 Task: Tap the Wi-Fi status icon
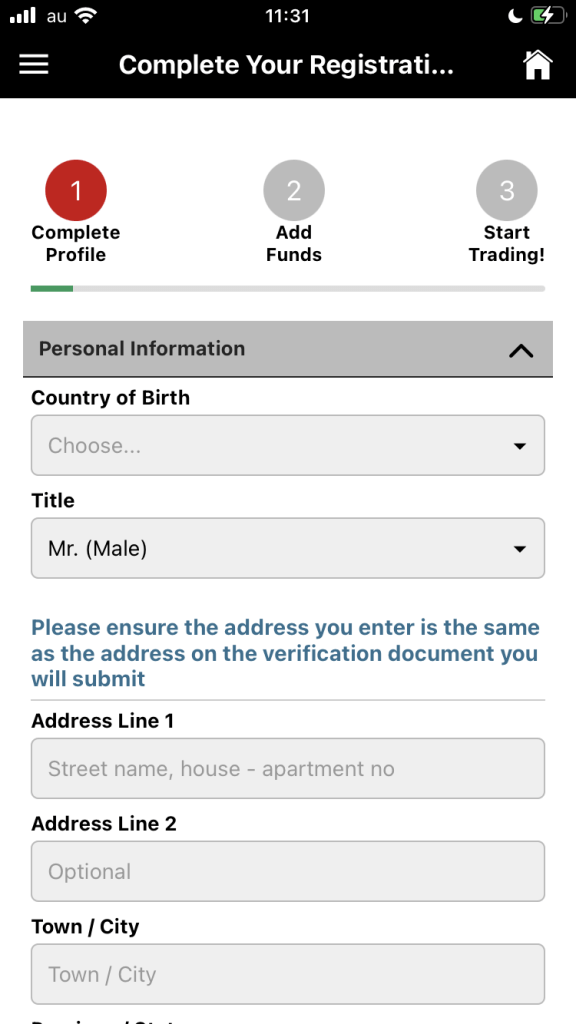coord(86,16)
